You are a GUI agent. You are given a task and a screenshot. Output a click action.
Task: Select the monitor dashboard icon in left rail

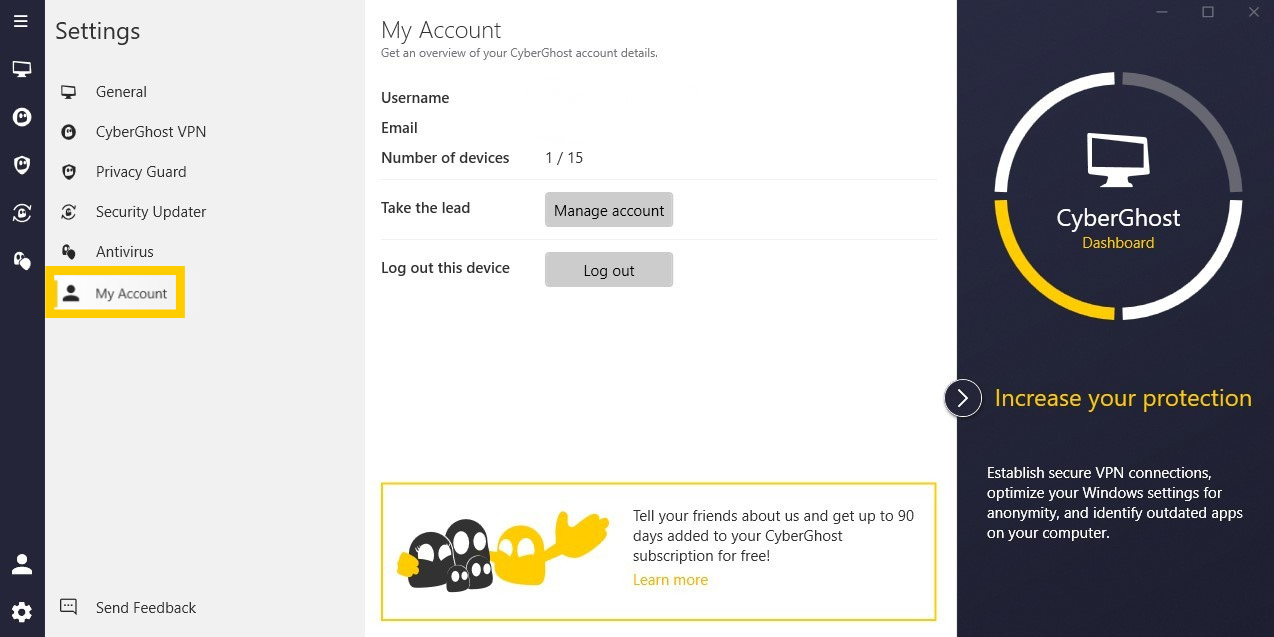pos(21,69)
